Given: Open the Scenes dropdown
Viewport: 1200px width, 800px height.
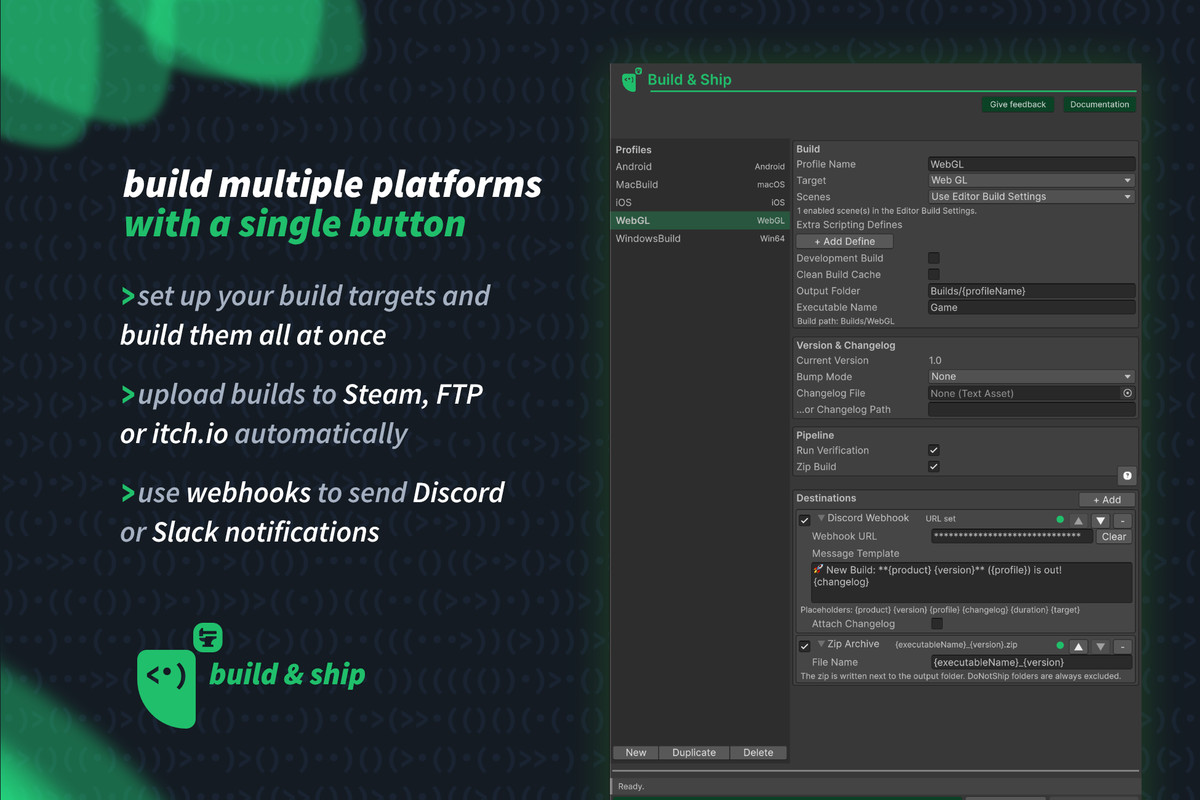Looking at the screenshot, I should [1032, 197].
